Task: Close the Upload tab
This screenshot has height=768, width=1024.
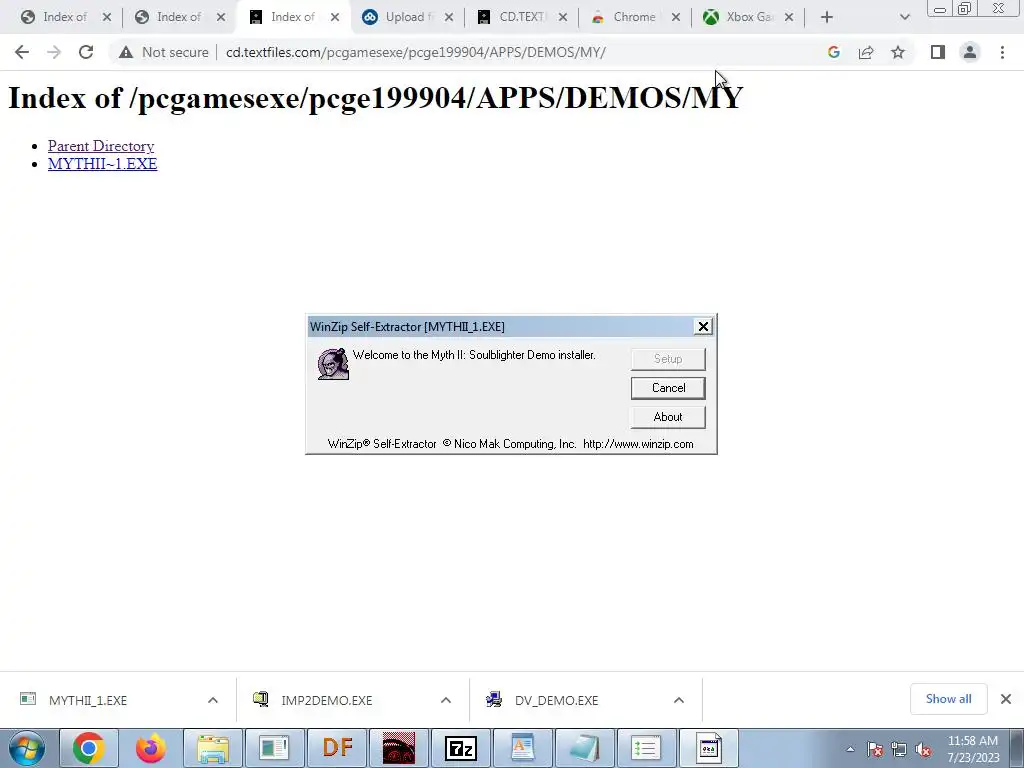Action: [x=449, y=17]
